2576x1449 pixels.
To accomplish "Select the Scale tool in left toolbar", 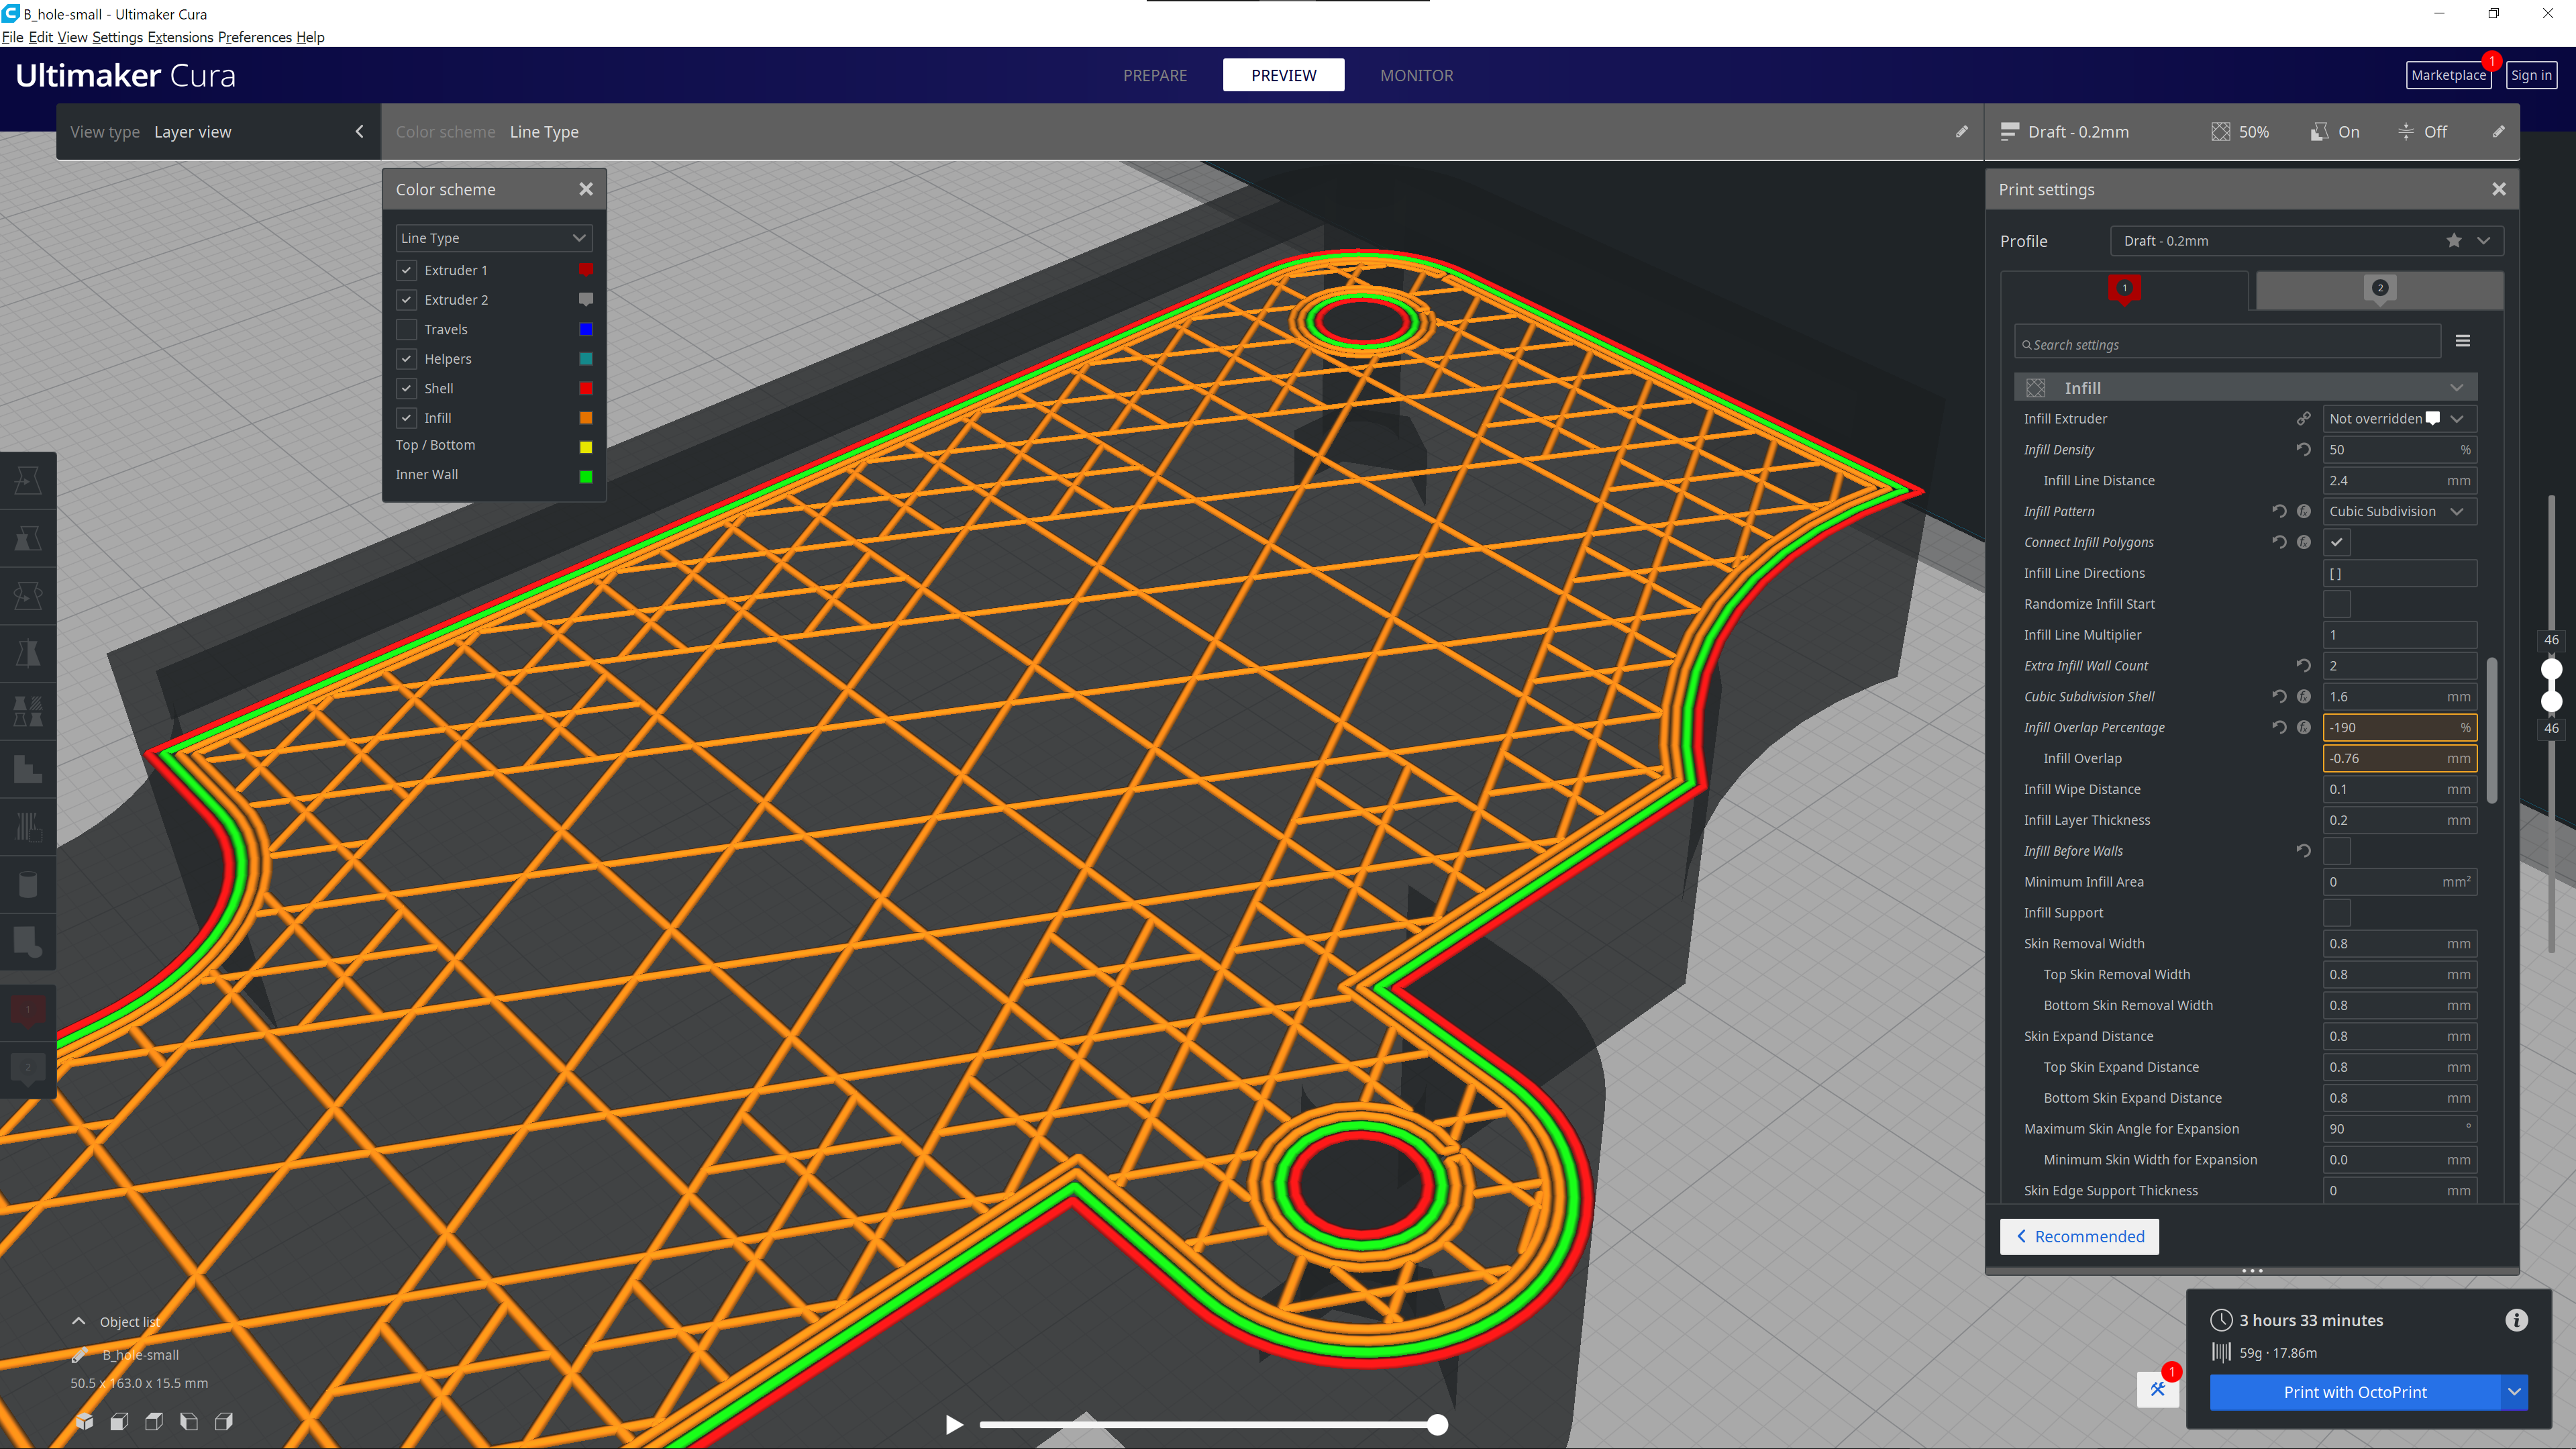I will coord(28,539).
